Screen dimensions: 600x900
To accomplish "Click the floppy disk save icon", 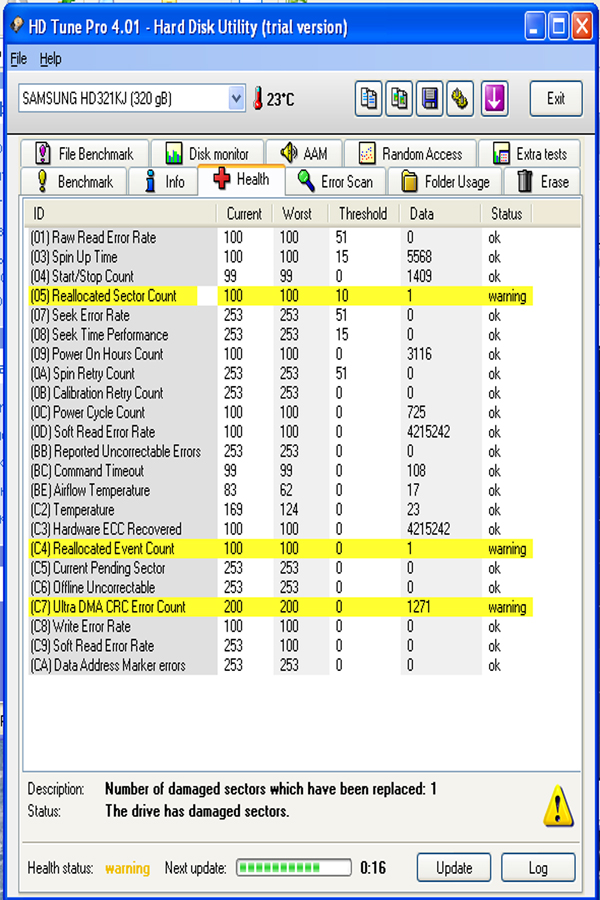I will click(430, 98).
